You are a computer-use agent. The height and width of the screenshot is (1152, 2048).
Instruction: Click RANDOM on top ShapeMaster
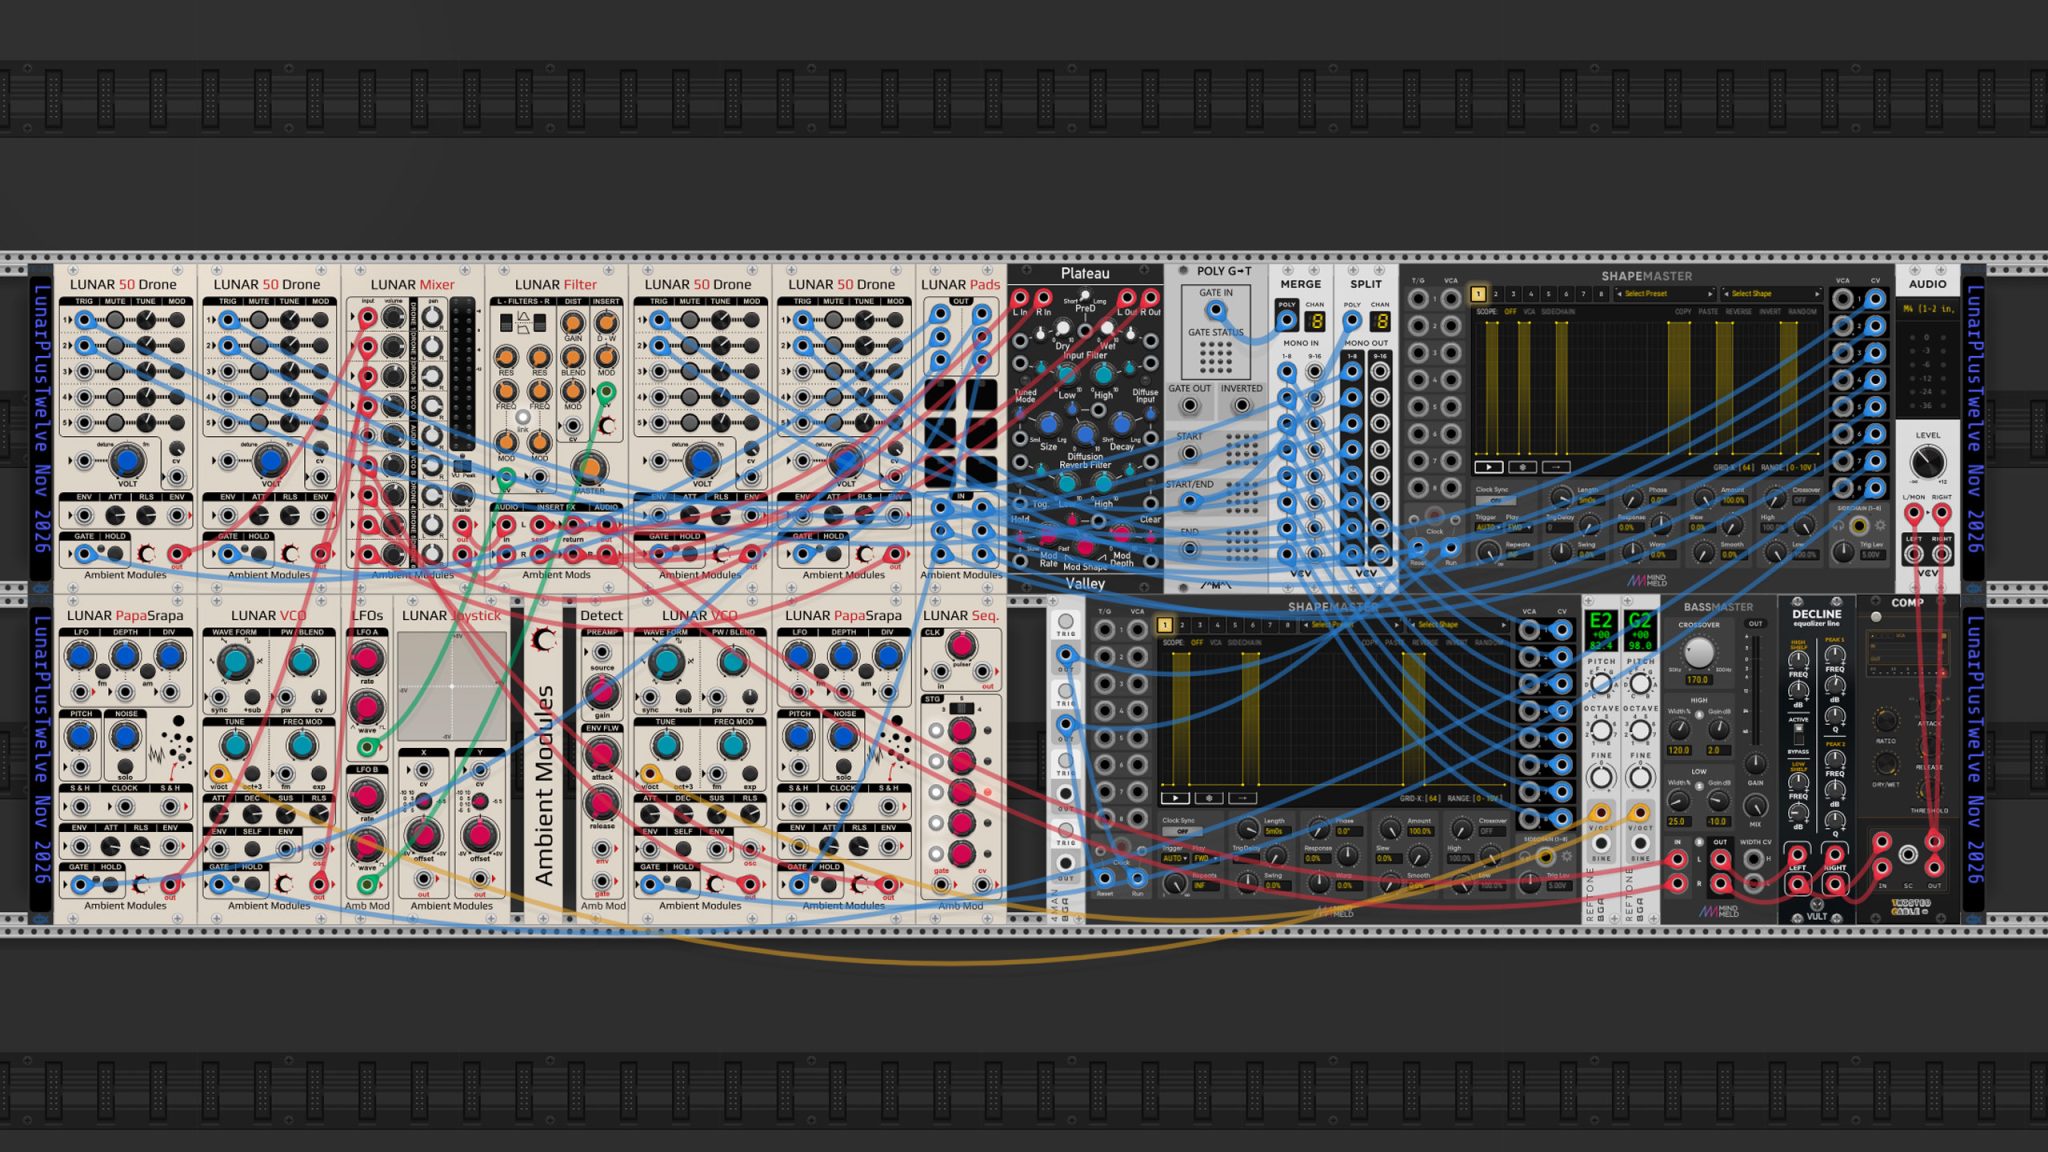[x=1802, y=312]
